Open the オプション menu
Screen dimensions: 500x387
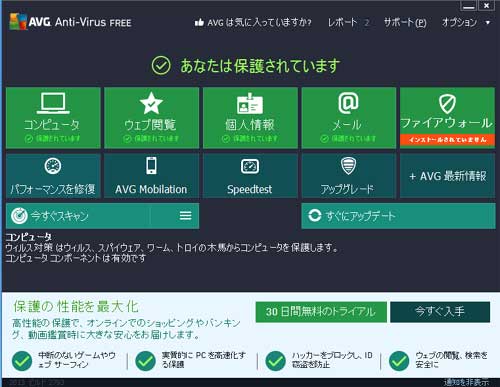(x=459, y=22)
